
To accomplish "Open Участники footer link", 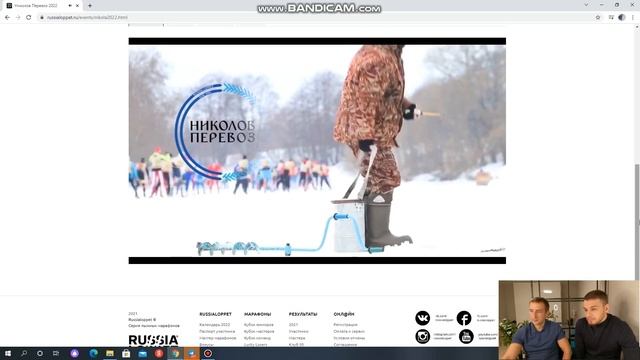I will tap(298, 331).
